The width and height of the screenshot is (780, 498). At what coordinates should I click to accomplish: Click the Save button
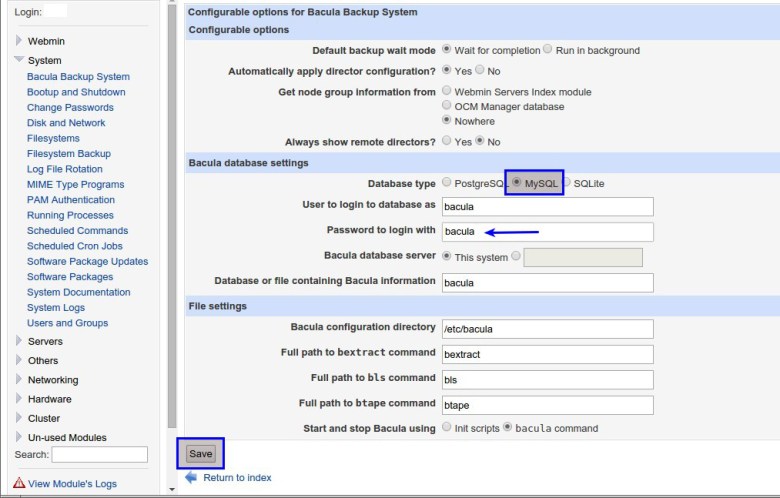point(200,454)
